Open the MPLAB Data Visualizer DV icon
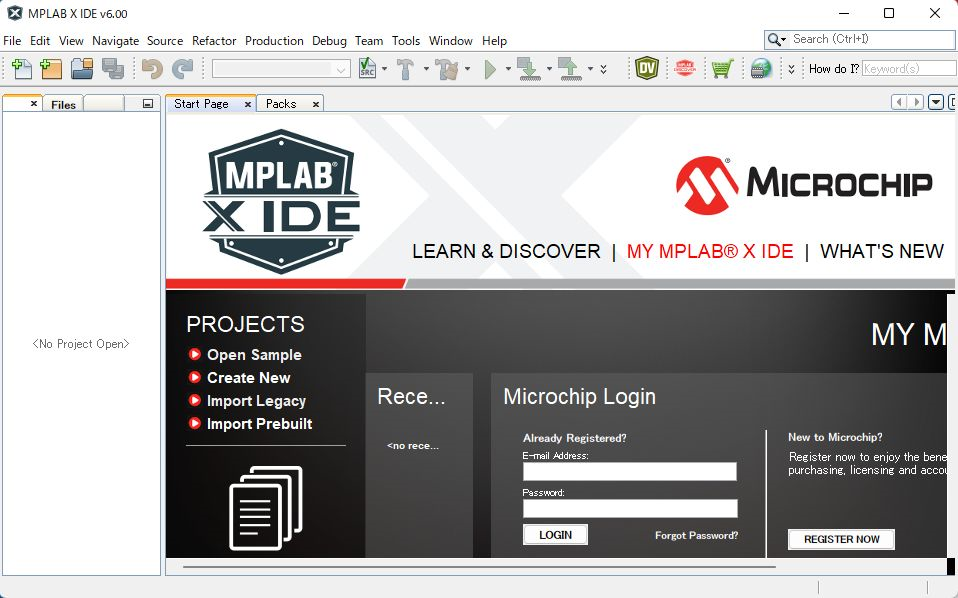Viewport: 958px width, 598px height. click(646, 68)
